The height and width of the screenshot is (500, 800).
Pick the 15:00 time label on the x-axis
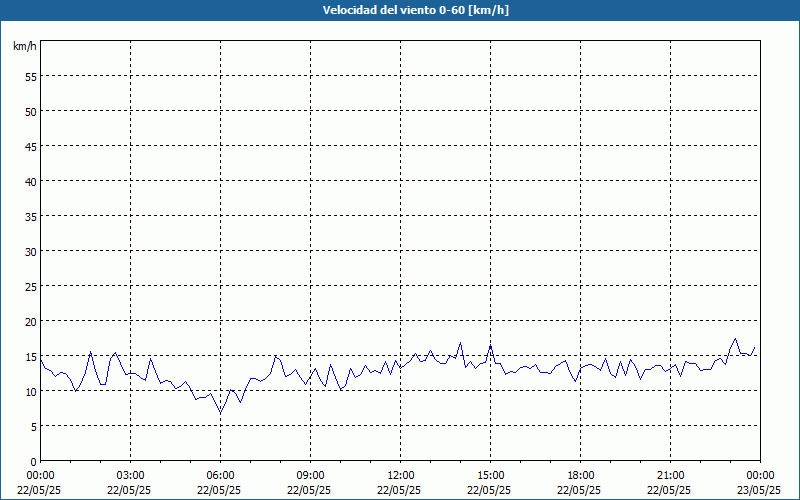point(490,474)
